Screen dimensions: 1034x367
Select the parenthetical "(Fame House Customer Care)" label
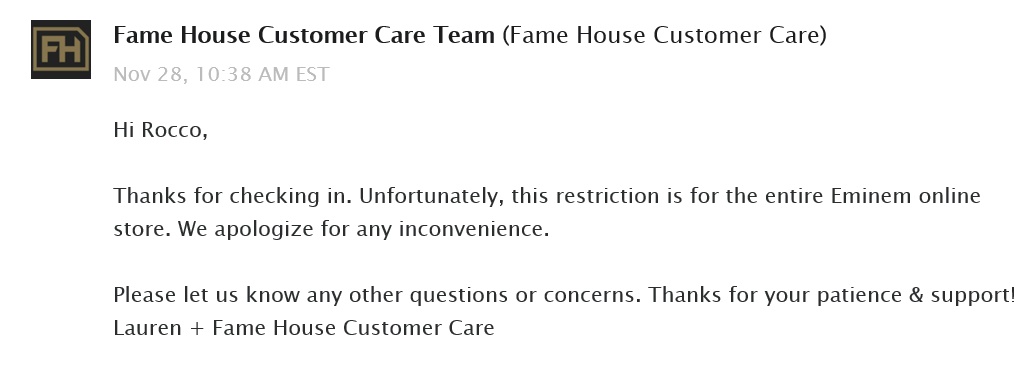coord(664,35)
